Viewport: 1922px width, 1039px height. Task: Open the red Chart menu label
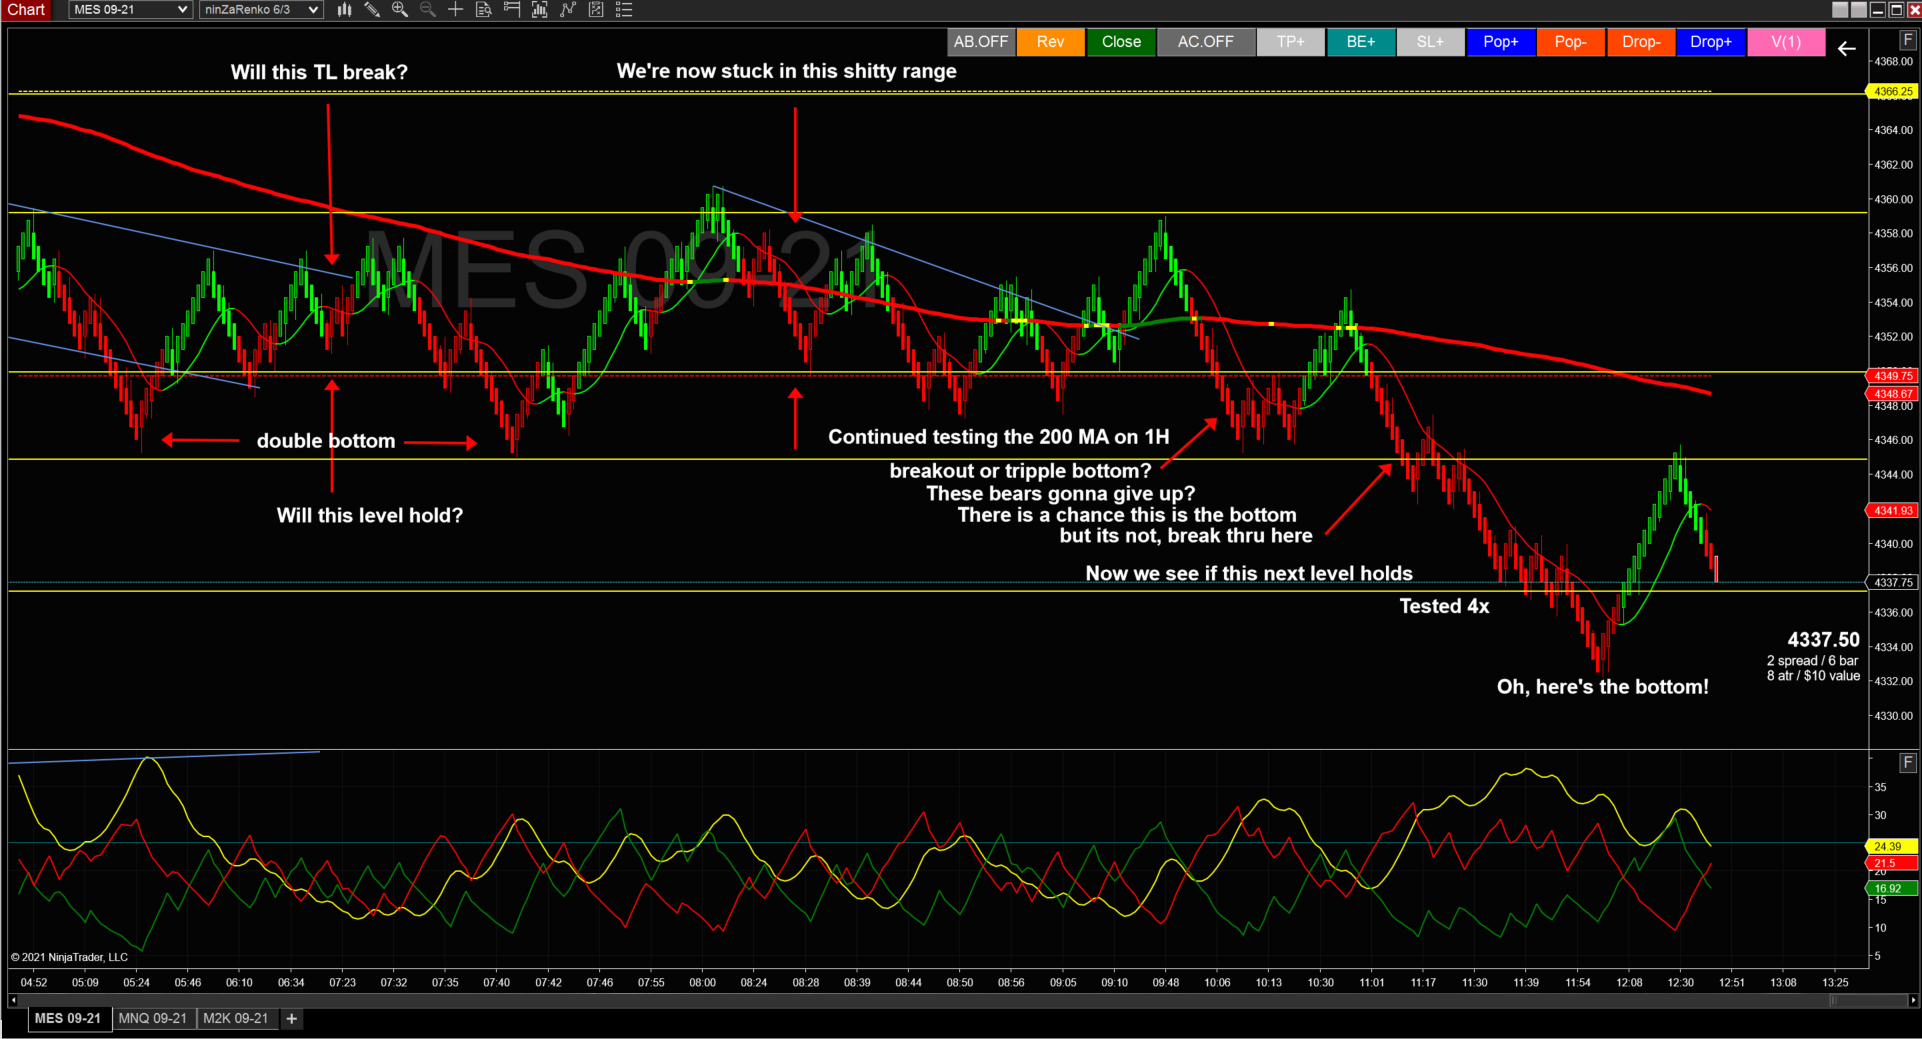27,10
